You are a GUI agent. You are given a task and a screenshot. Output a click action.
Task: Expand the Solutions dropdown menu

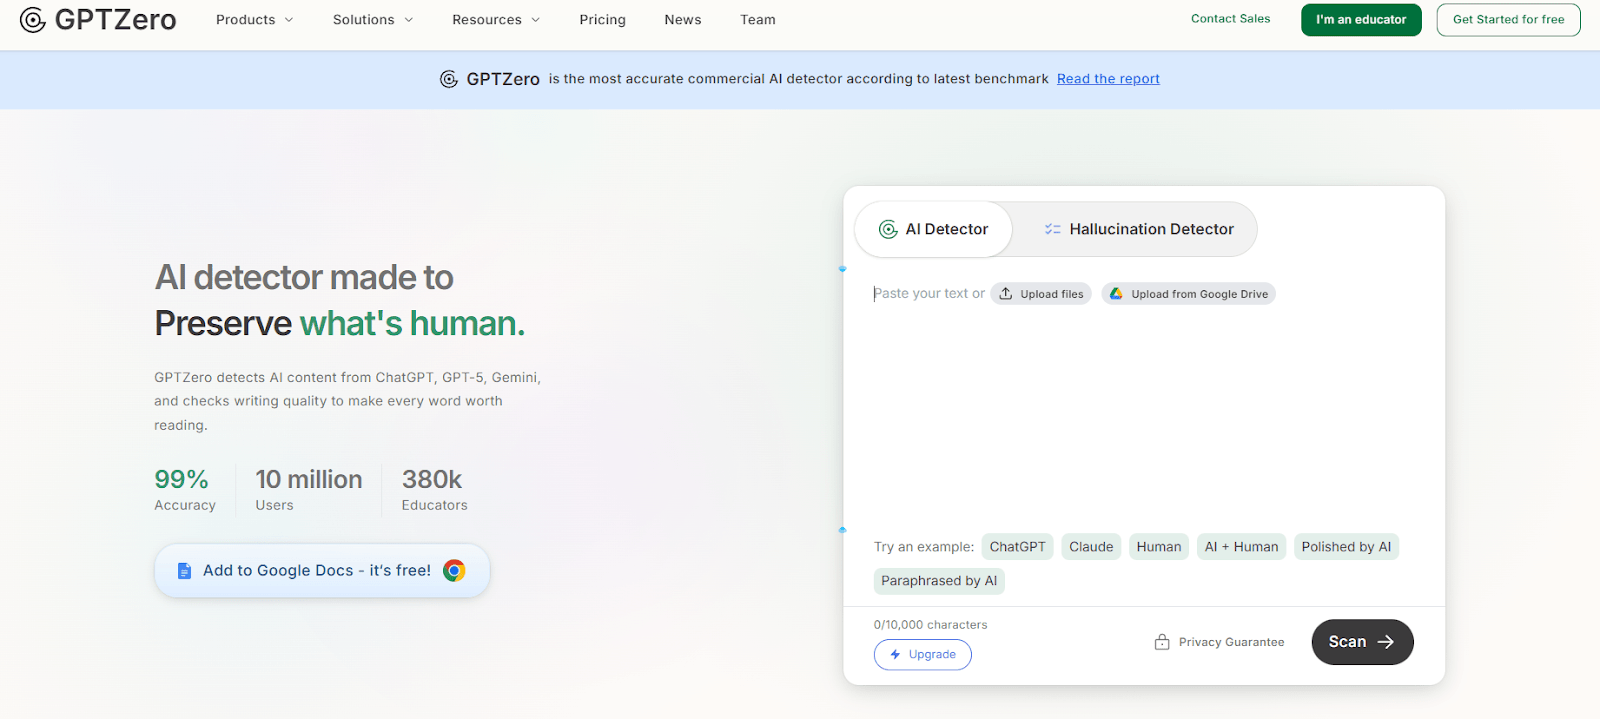(373, 20)
